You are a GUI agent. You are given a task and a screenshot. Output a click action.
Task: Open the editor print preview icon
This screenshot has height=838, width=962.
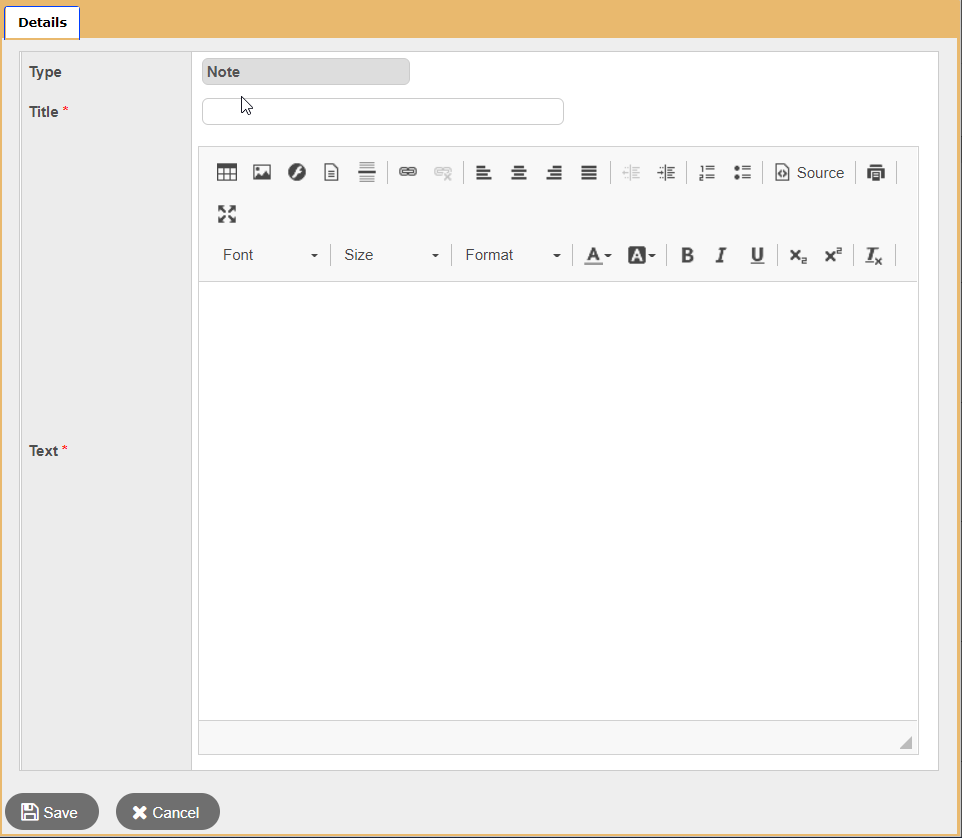coord(876,172)
